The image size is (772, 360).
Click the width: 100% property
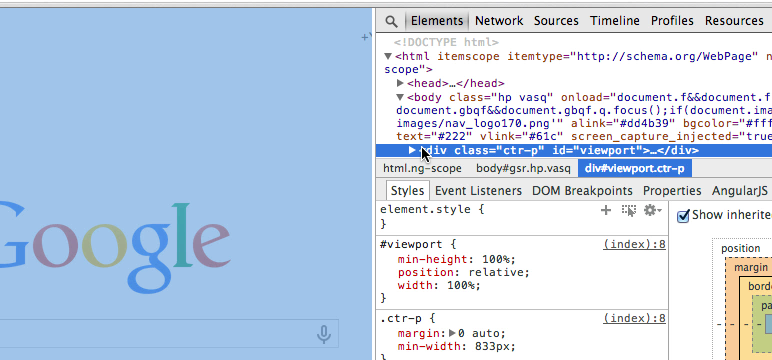click(x=439, y=285)
